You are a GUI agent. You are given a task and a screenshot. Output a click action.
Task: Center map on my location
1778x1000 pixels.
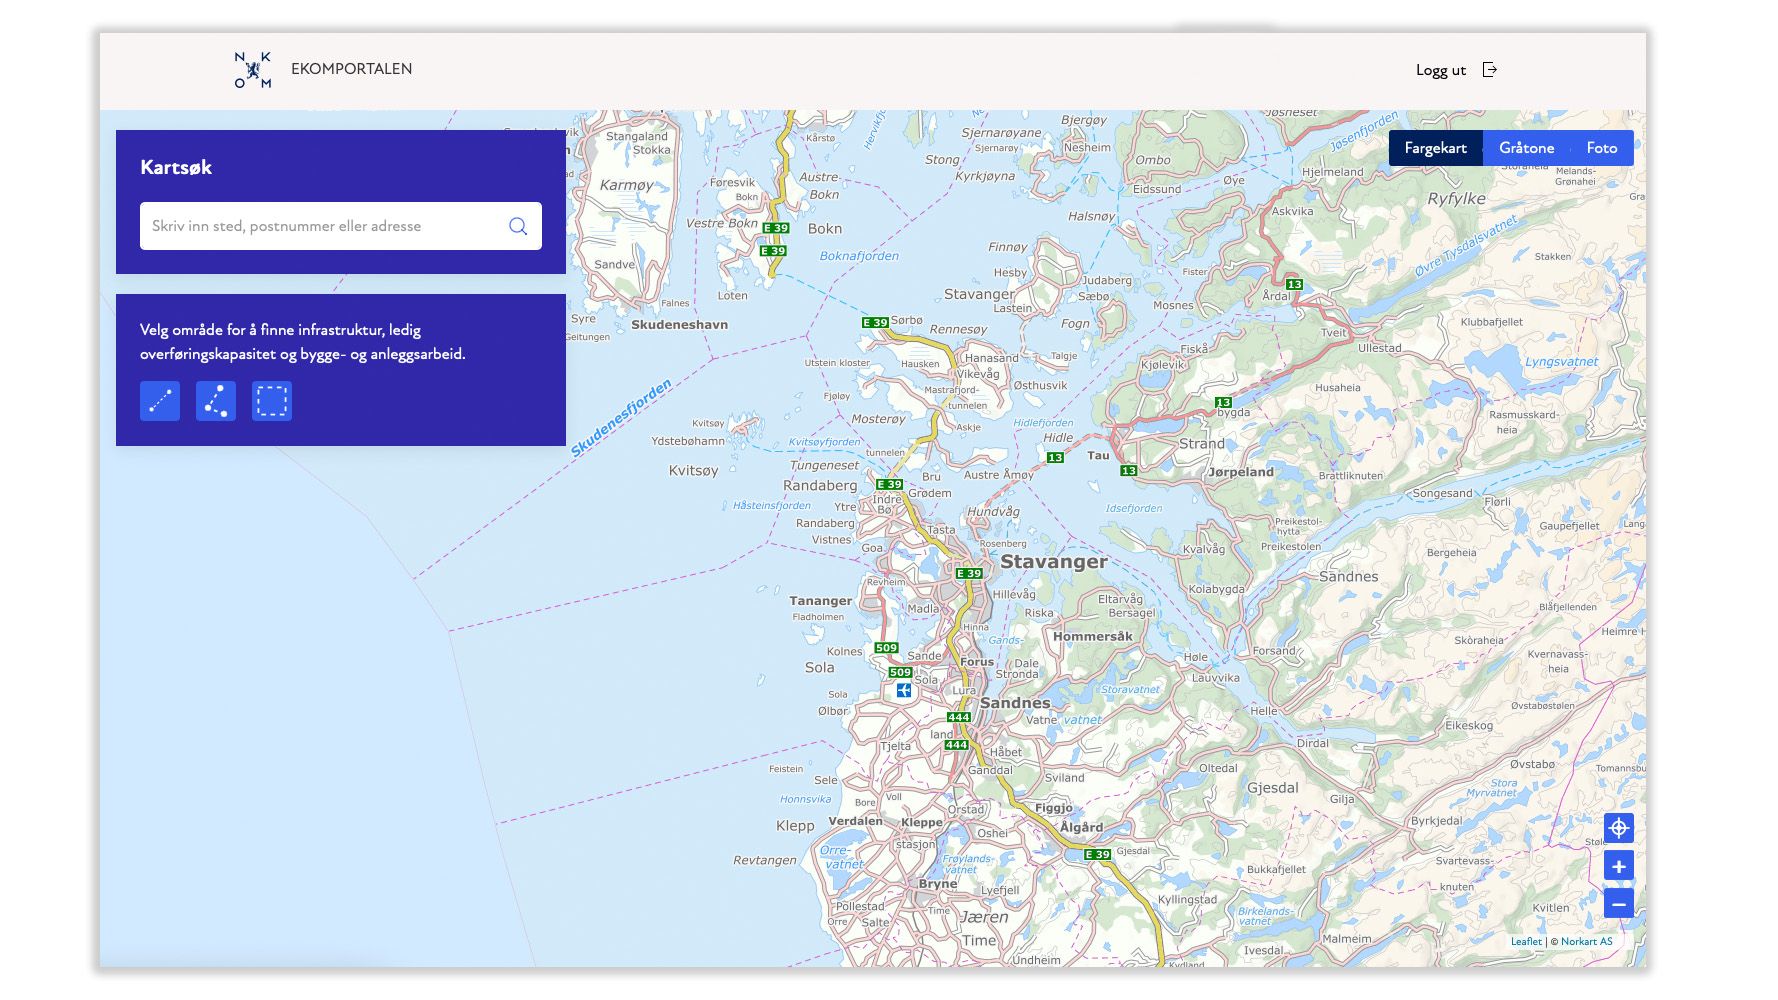point(1619,828)
